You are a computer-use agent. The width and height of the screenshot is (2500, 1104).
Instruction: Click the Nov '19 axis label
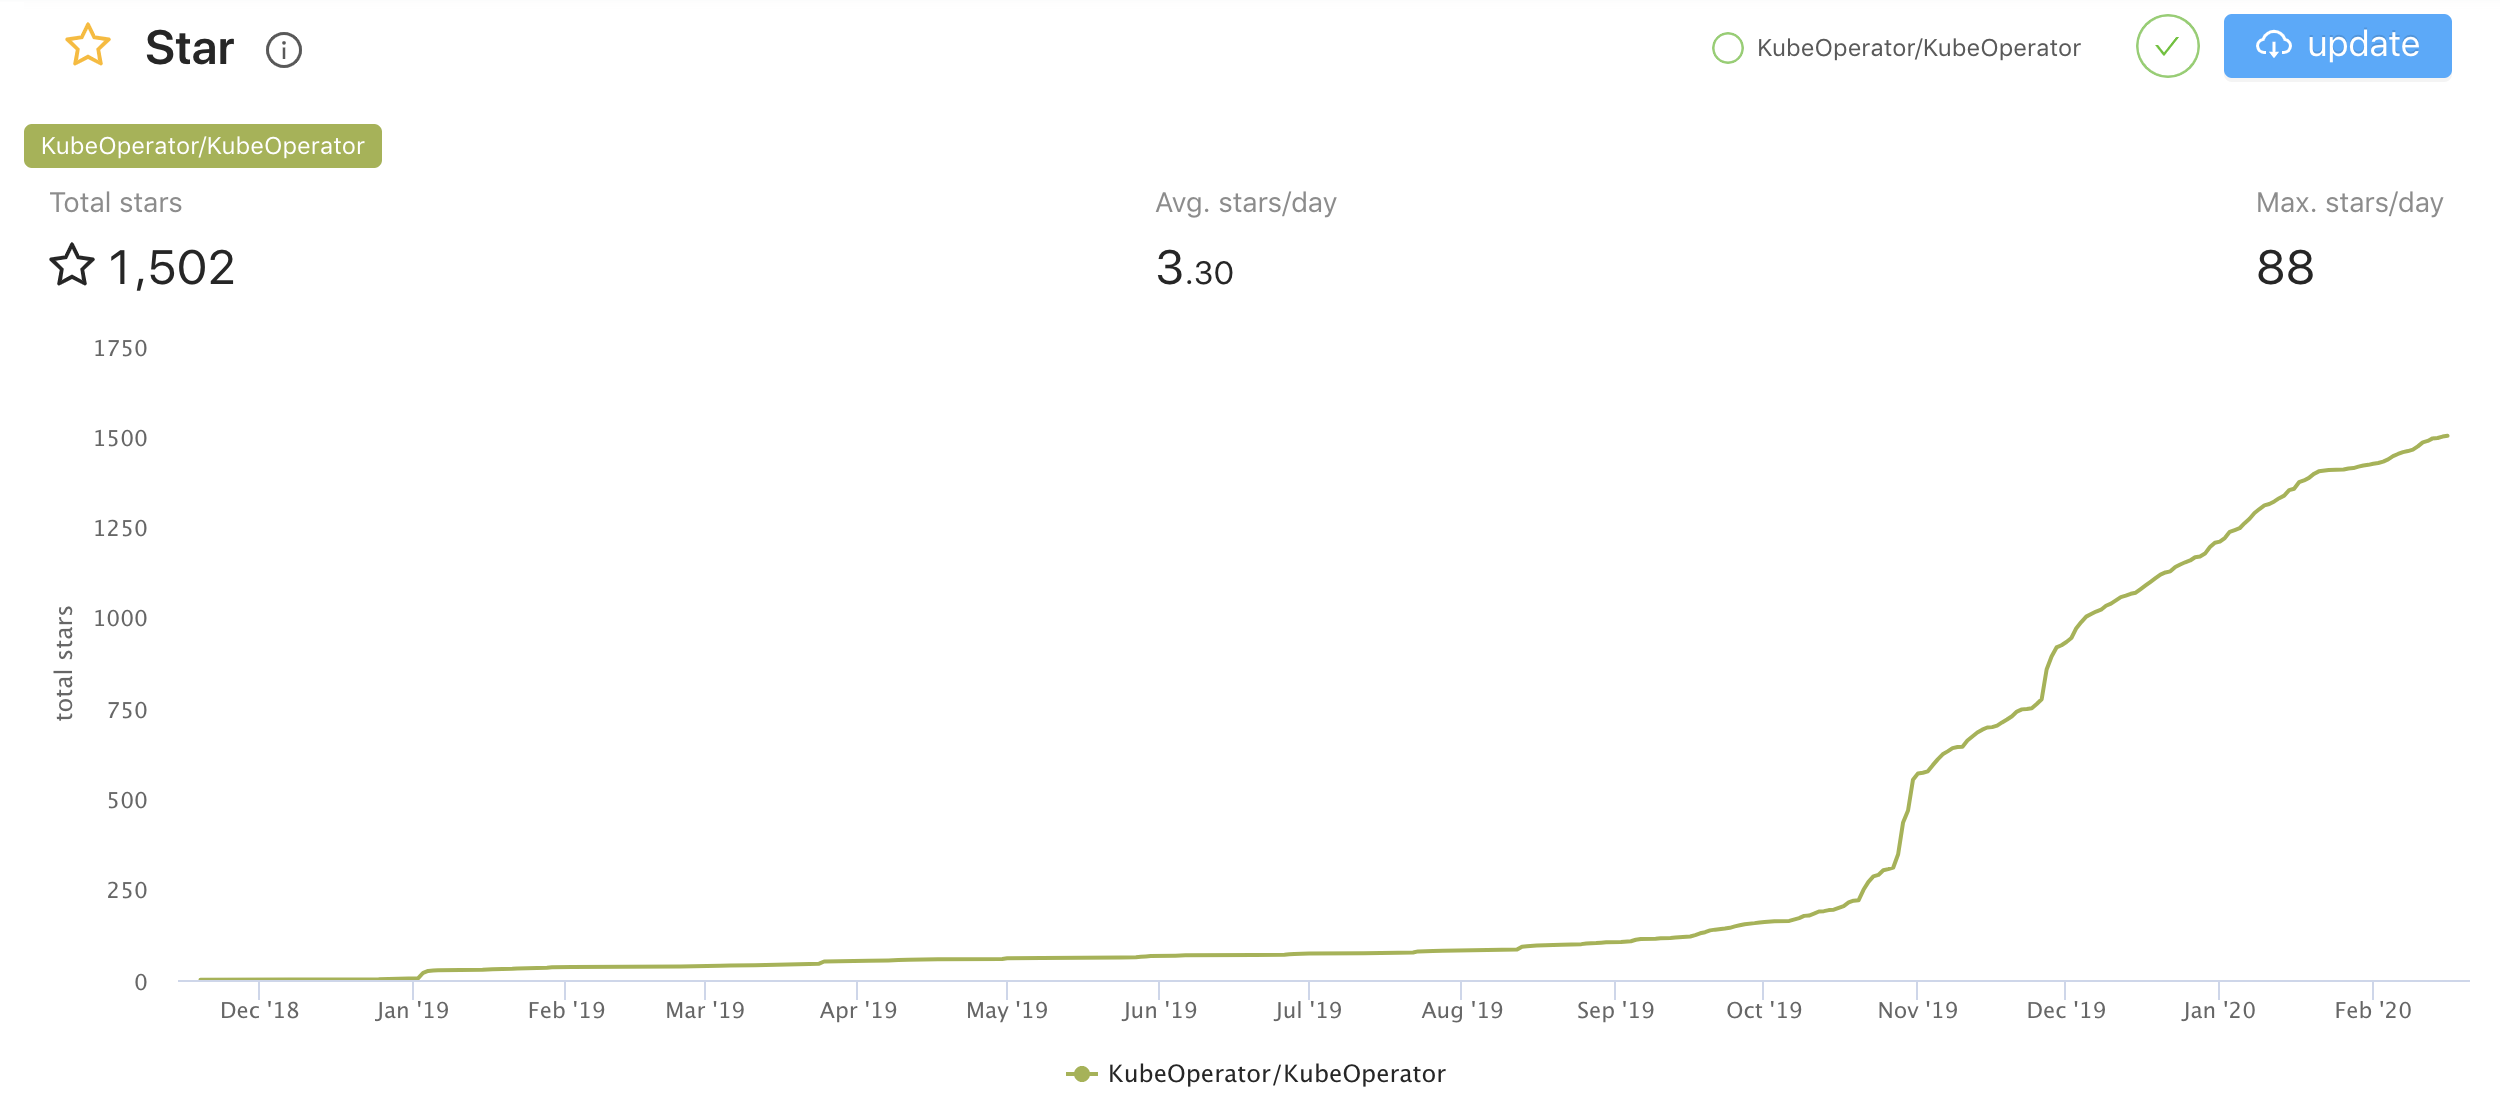1917,1010
